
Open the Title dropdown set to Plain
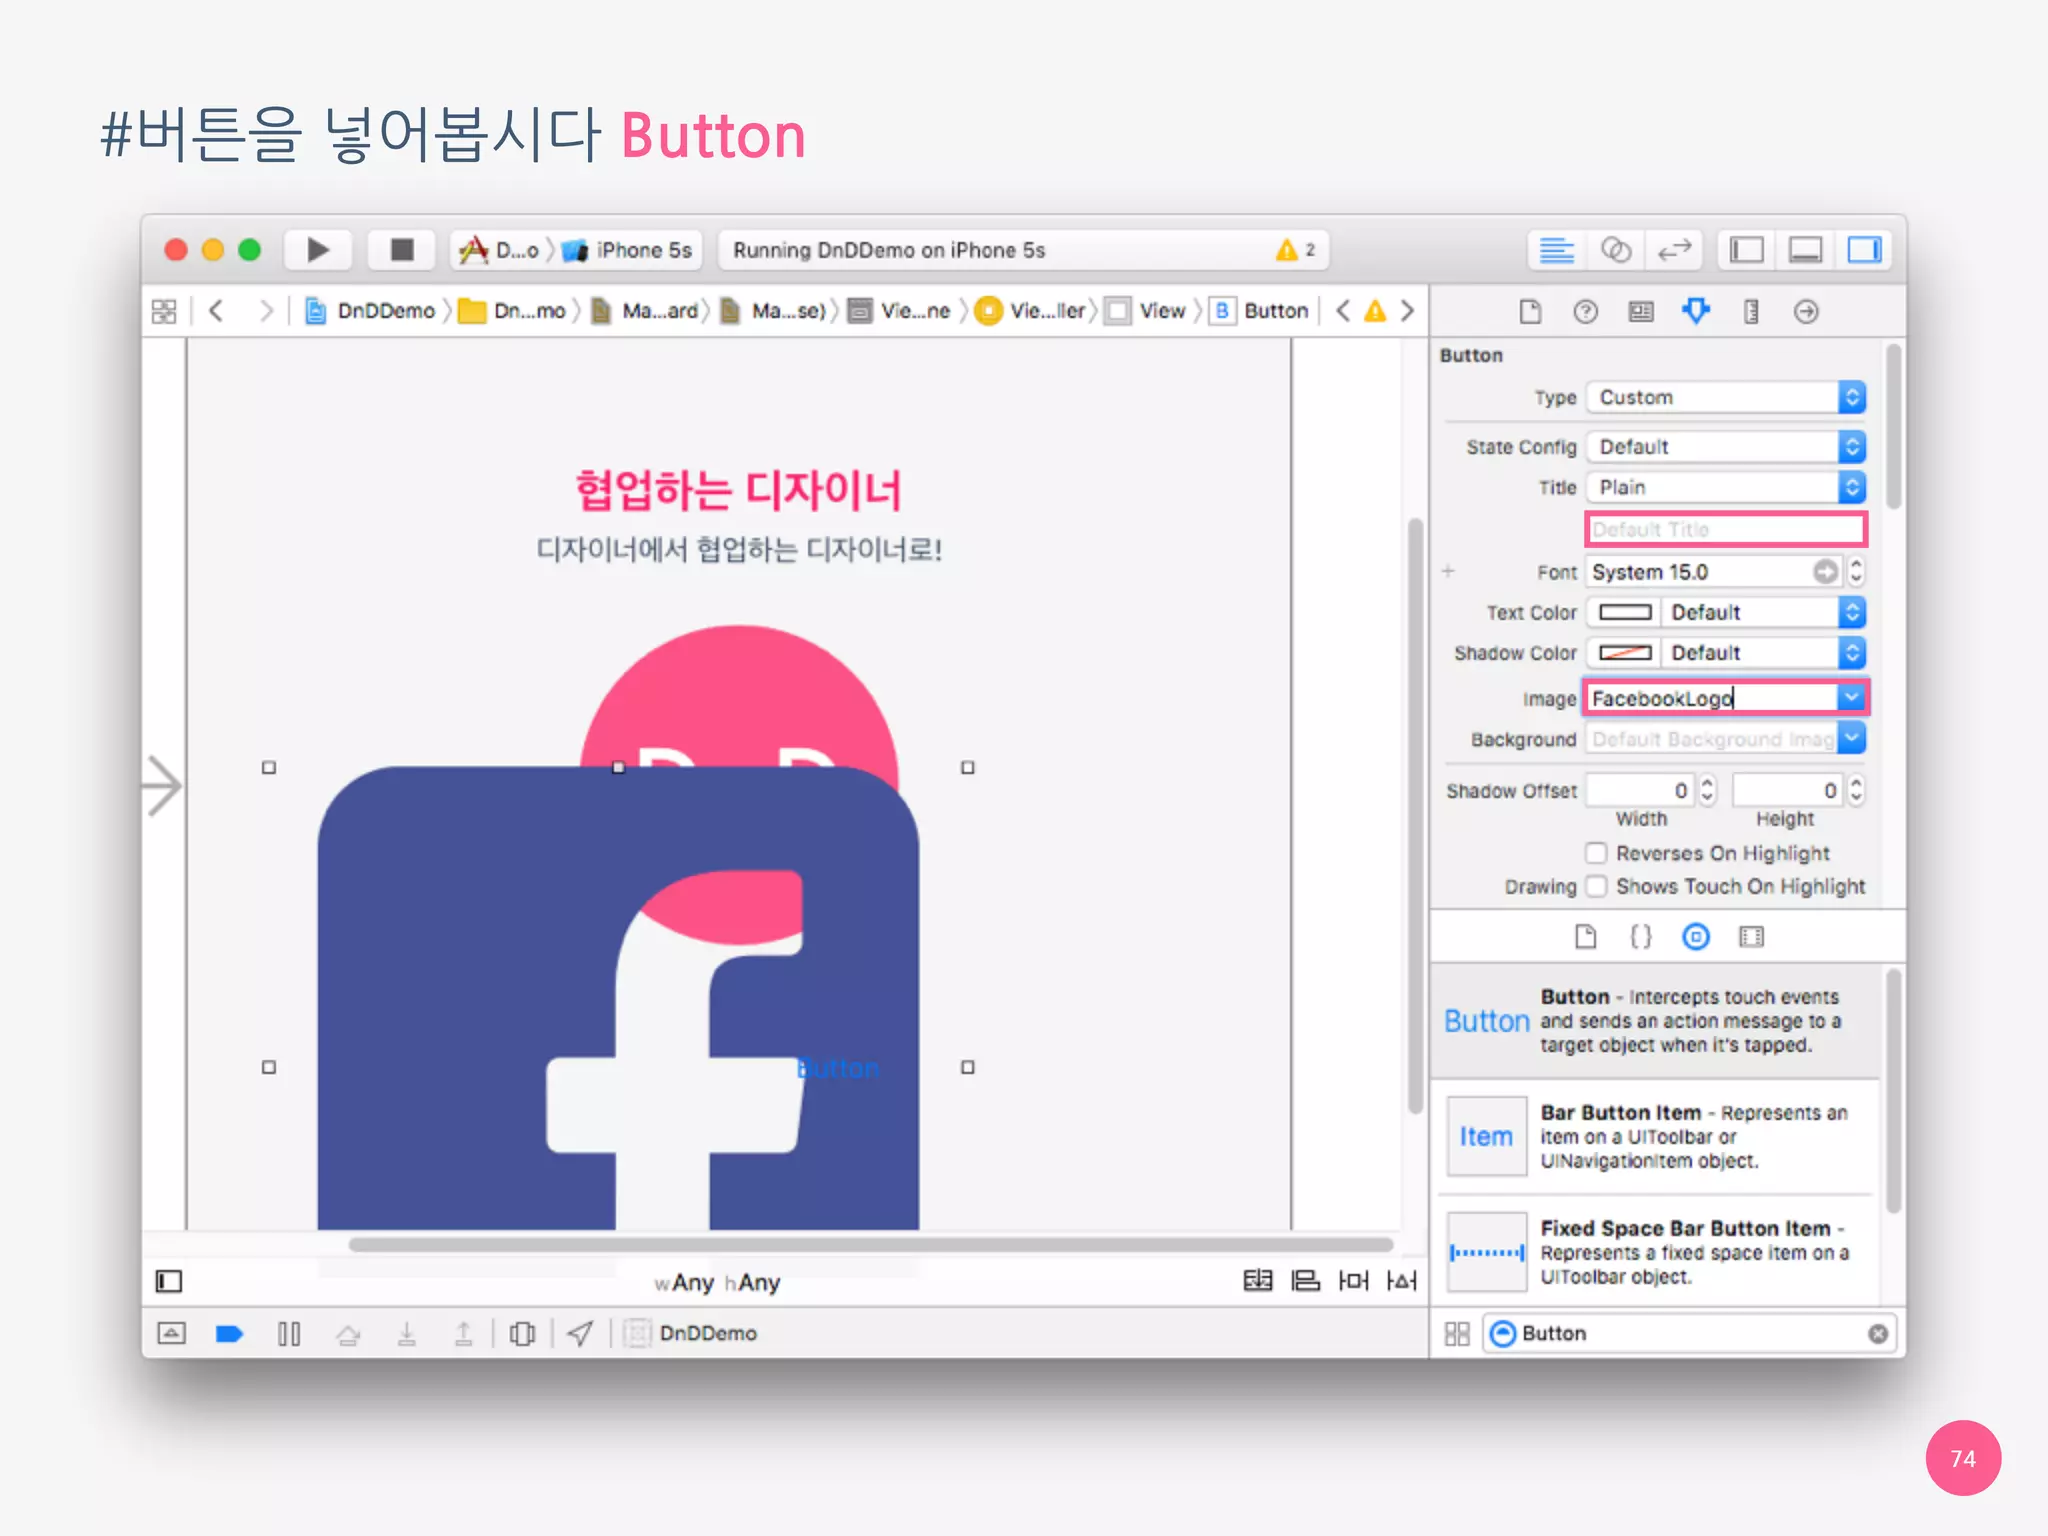(1726, 487)
